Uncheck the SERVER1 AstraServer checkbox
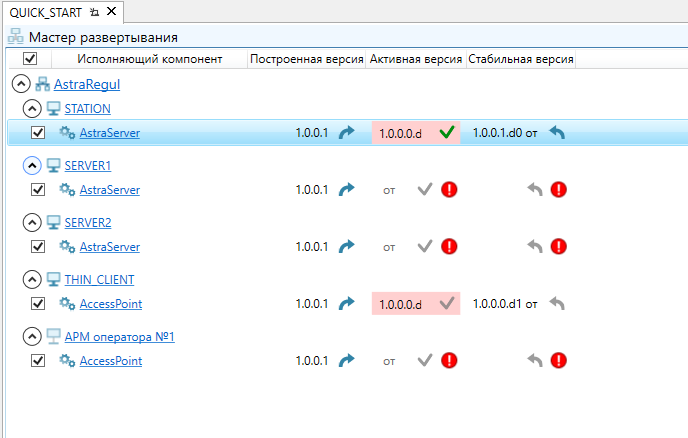Screen dimensions: 688x438 pyautogui.click(x=38, y=189)
